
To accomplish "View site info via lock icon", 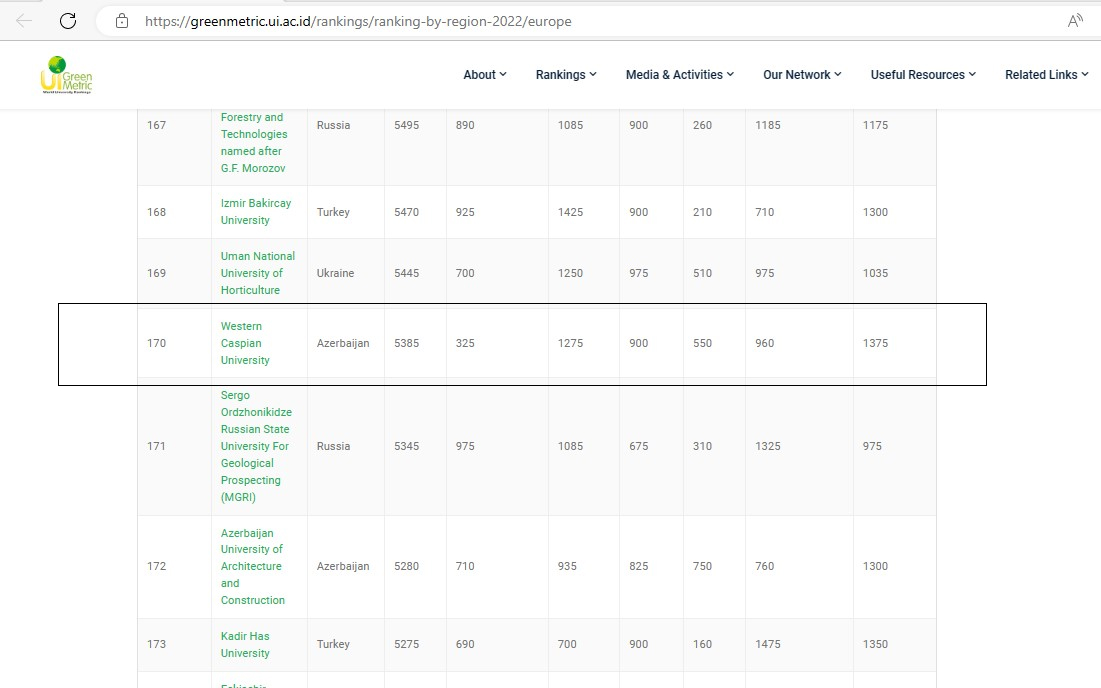I will pos(122,21).
